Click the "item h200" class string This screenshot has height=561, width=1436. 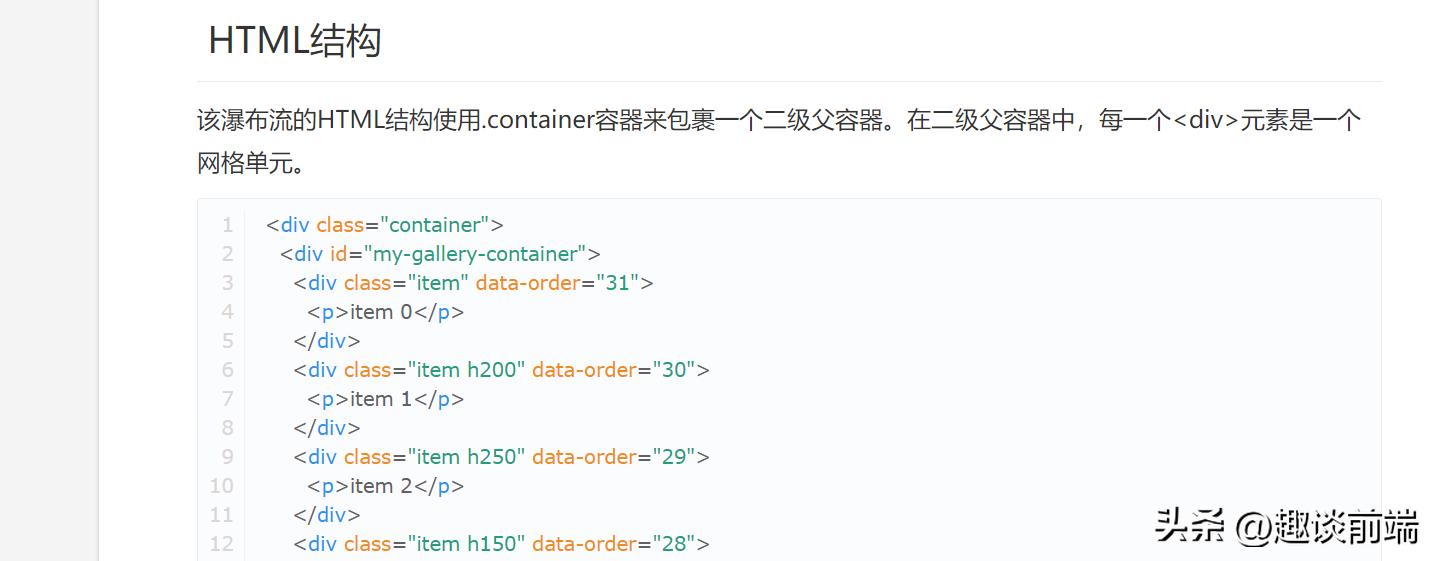pos(466,370)
